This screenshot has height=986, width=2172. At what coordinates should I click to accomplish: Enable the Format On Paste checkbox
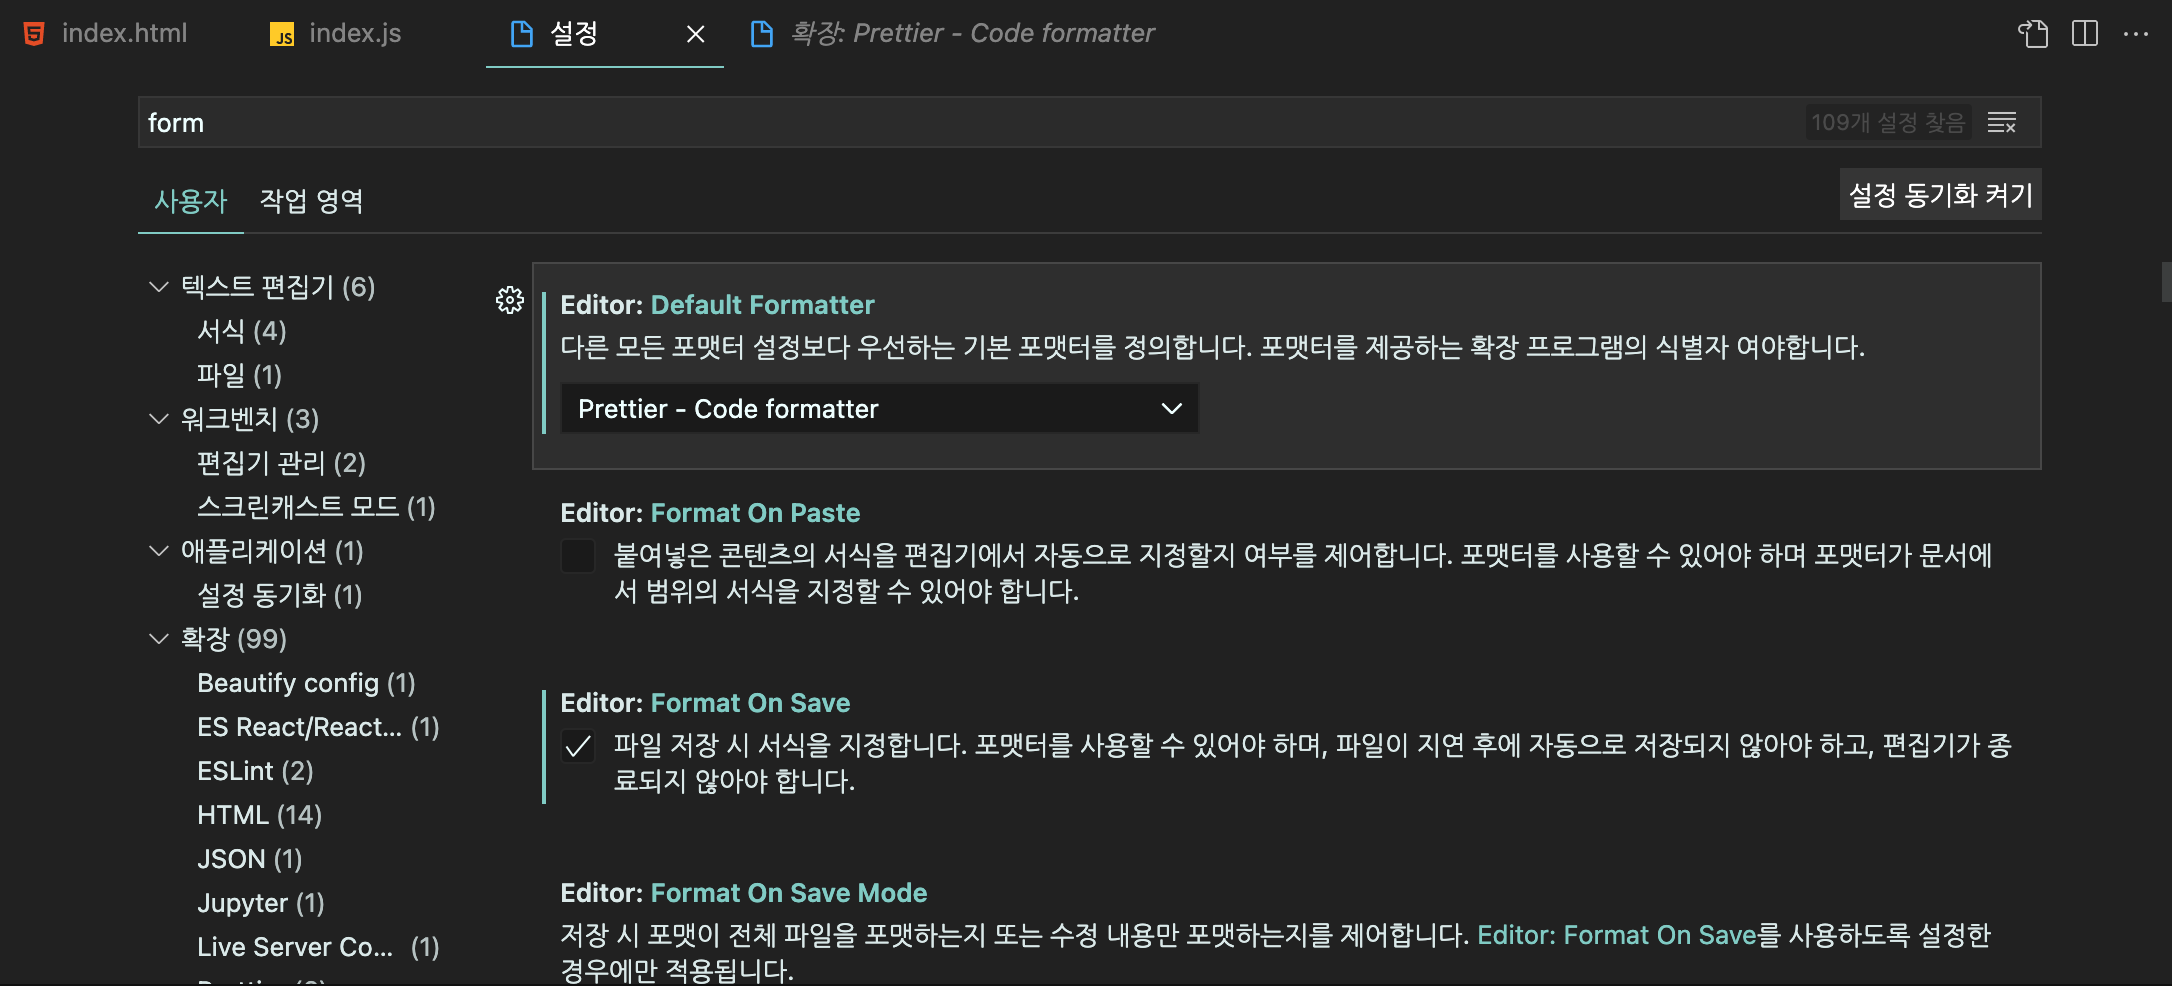578,556
